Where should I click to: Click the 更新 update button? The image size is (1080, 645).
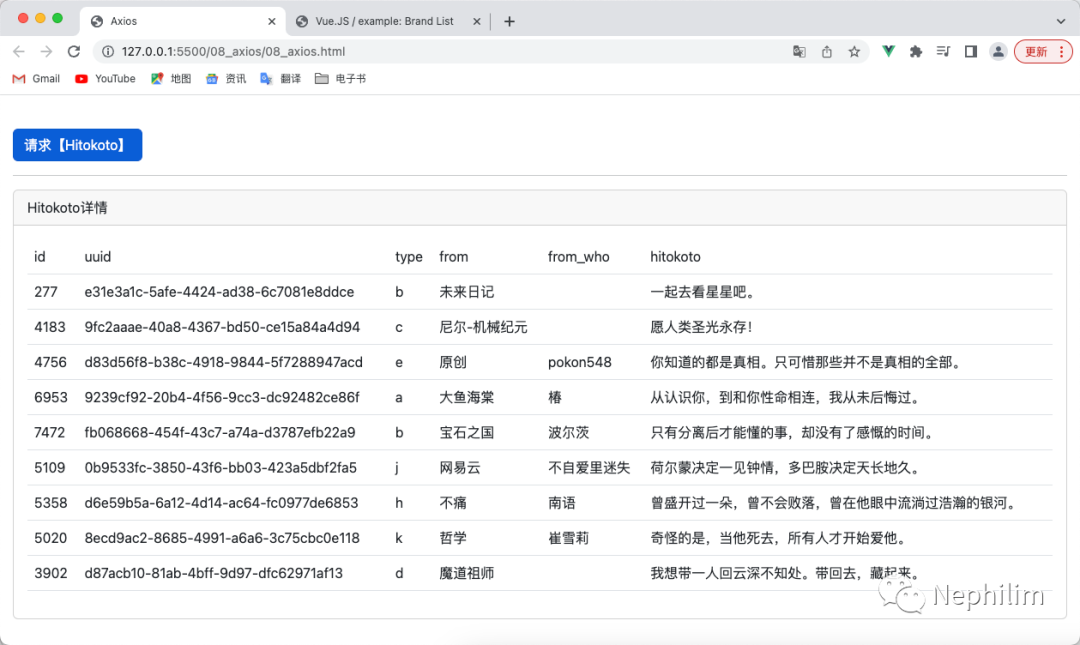(x=1043, y=52)
